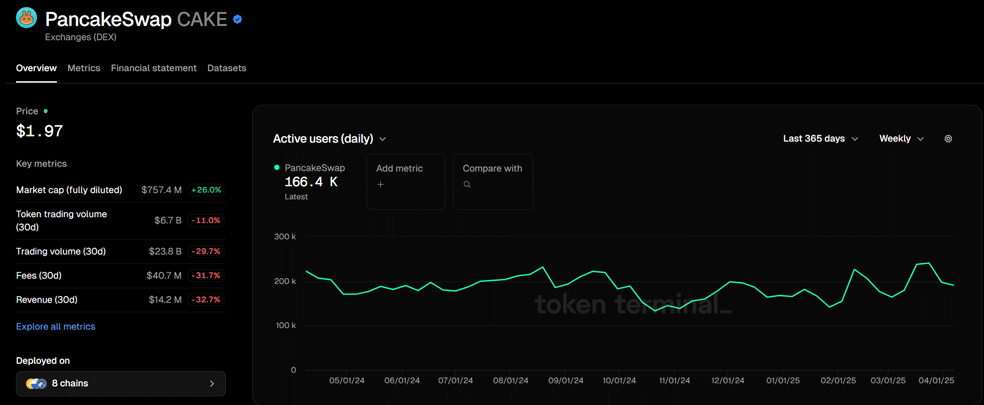Click the $23.8 B trading volume value

pyautogui.click(x=164, y=251)
